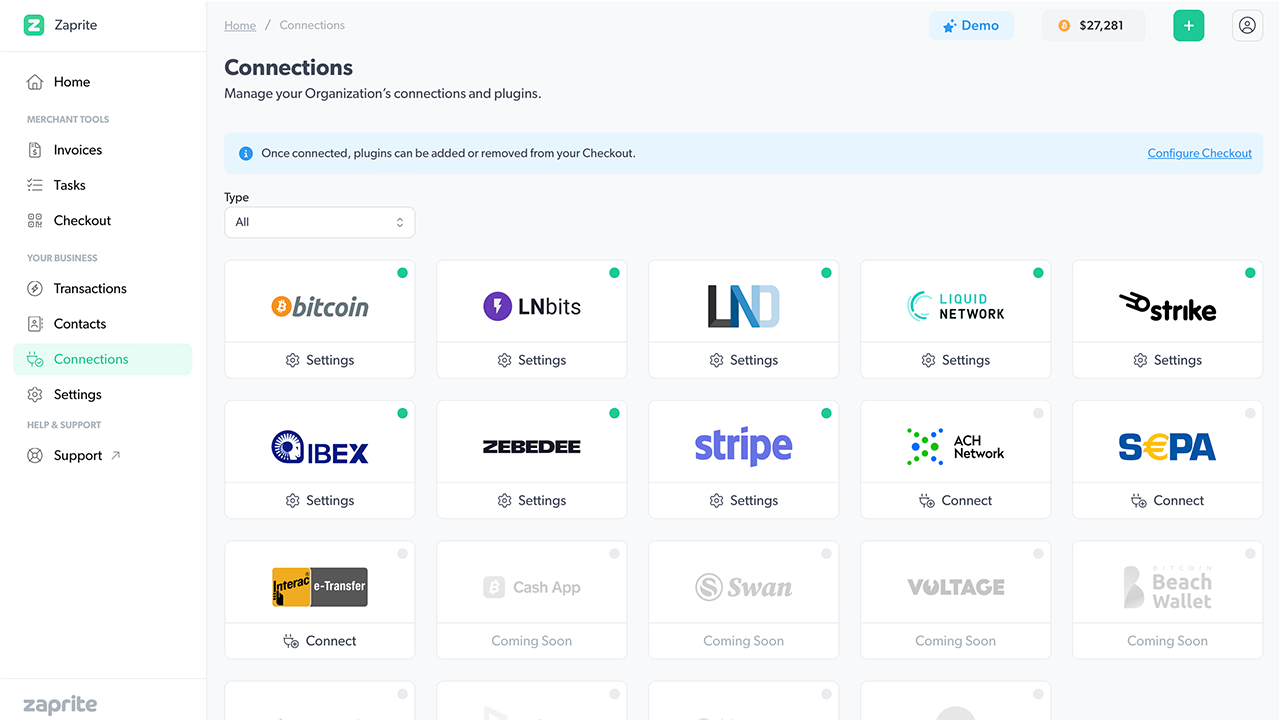Open Settings for Strike

pyautogui.click(x=1168, y=360)
